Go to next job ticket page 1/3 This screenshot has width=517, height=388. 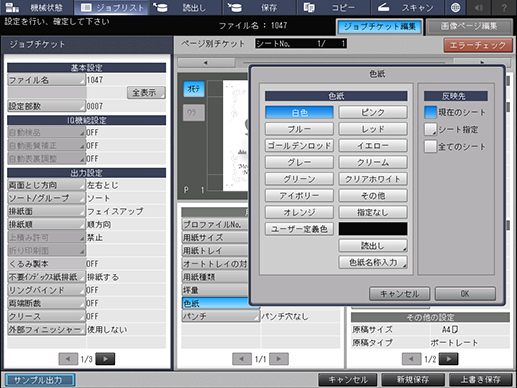(105, 359)
